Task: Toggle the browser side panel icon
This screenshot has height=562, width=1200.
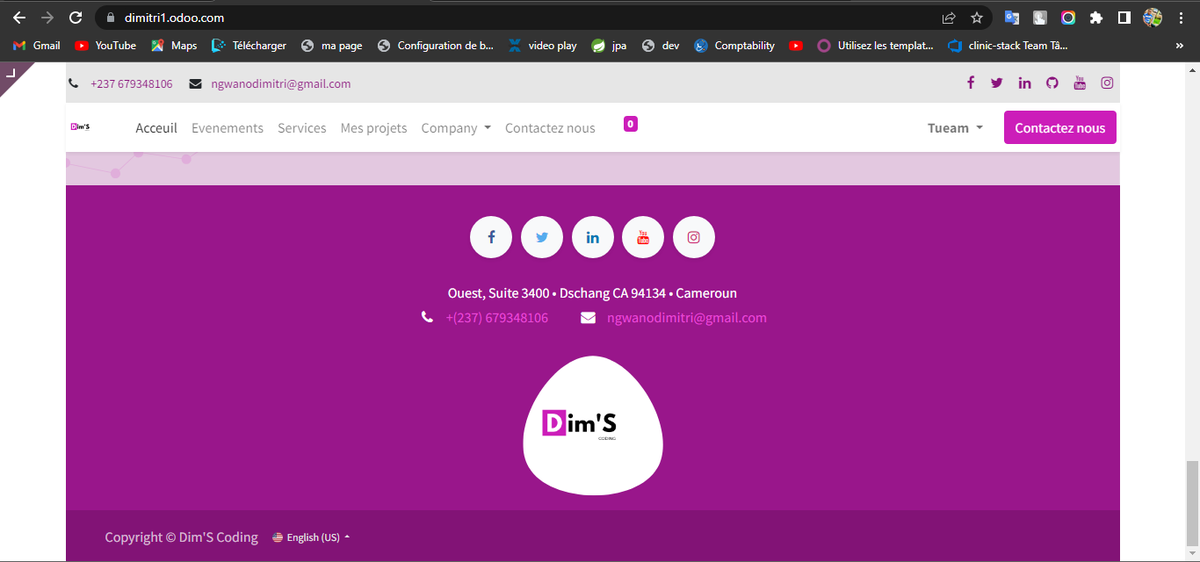Action: tap(1124, 17)
